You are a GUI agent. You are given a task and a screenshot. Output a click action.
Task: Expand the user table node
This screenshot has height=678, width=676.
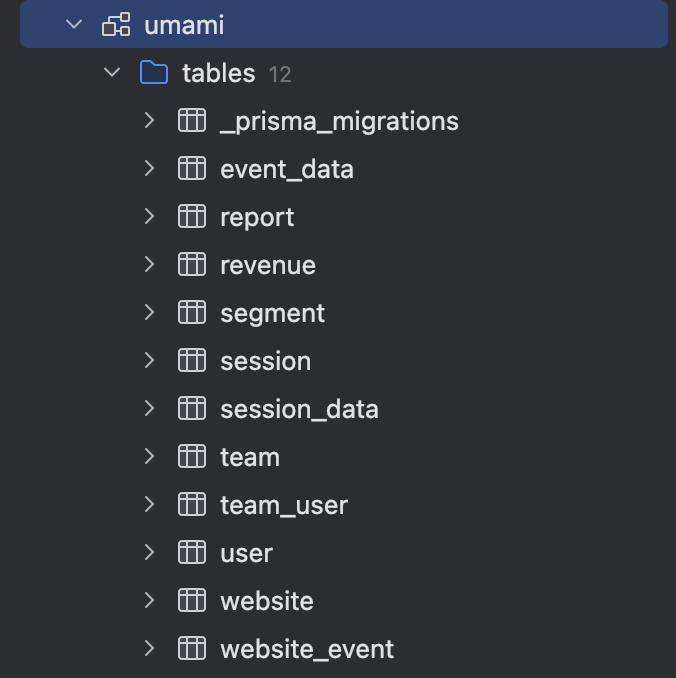pos(149,553)
